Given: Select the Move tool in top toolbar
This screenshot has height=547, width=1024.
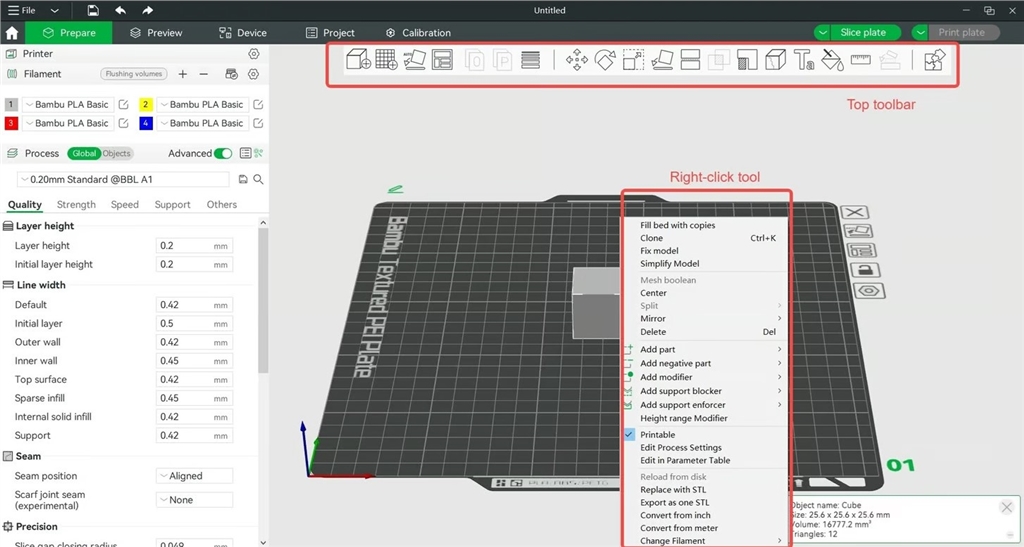Looking at the screenshot, I should tap(577, 61).
